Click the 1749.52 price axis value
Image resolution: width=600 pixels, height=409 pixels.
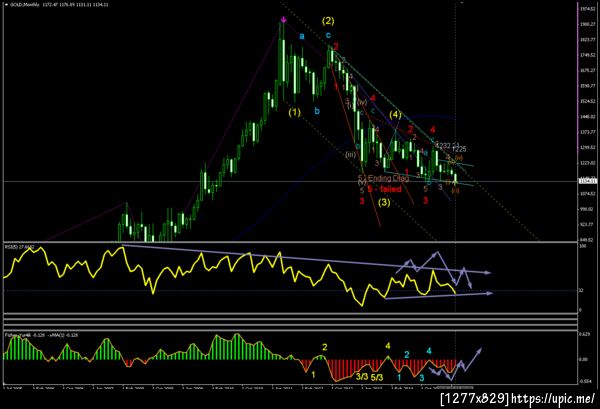(588, 55)
